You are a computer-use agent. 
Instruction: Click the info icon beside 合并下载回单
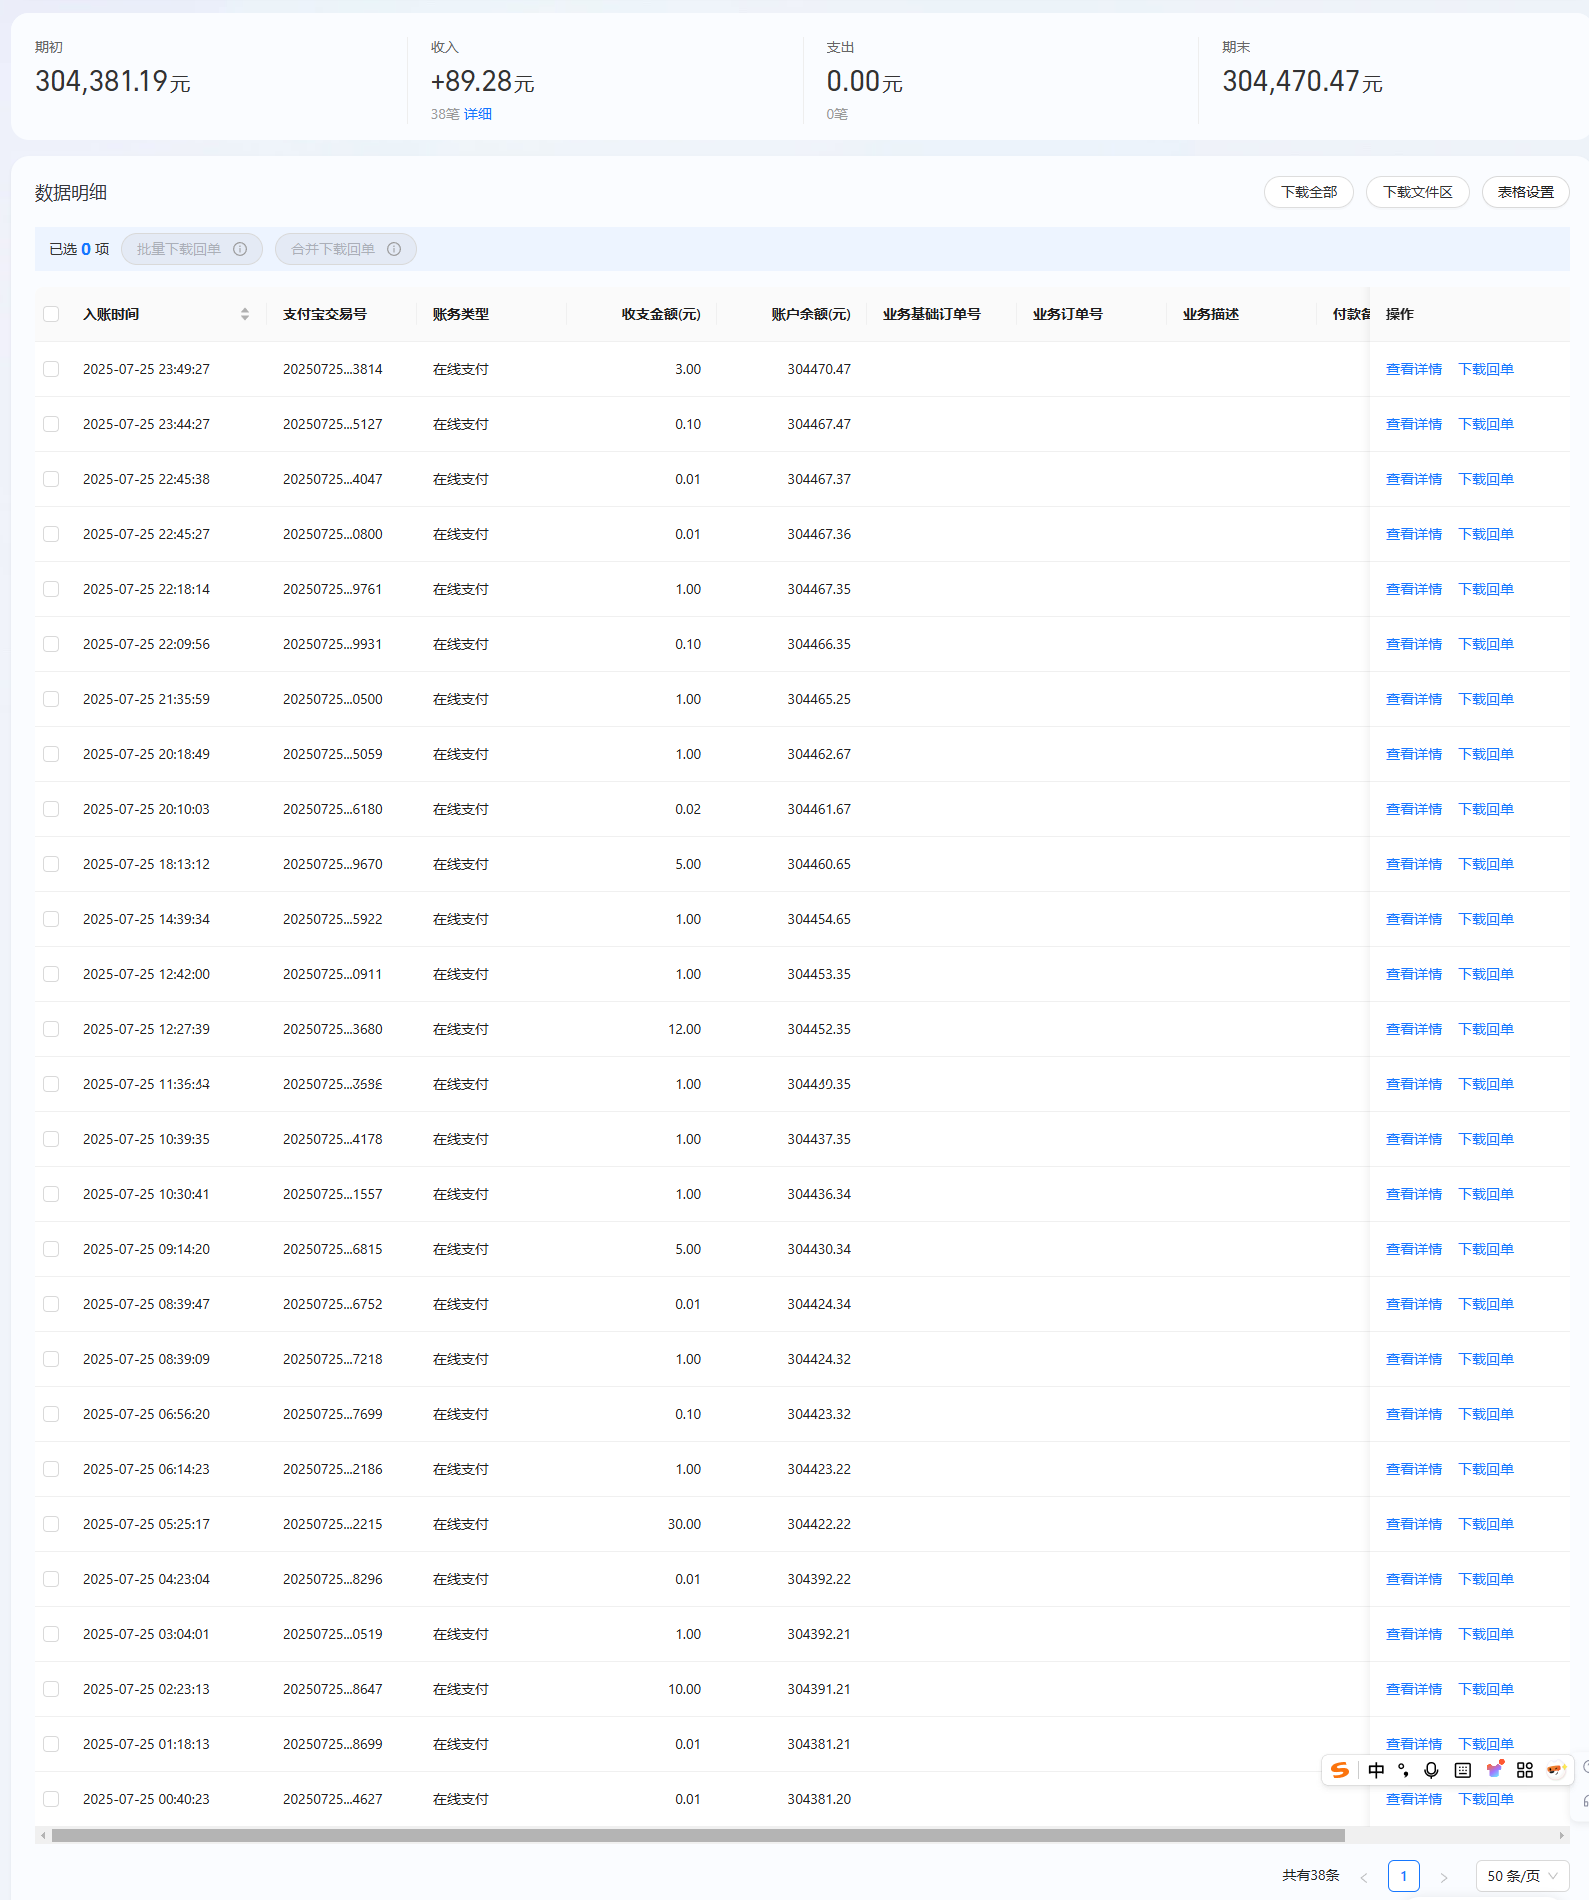tap(394, 249)
